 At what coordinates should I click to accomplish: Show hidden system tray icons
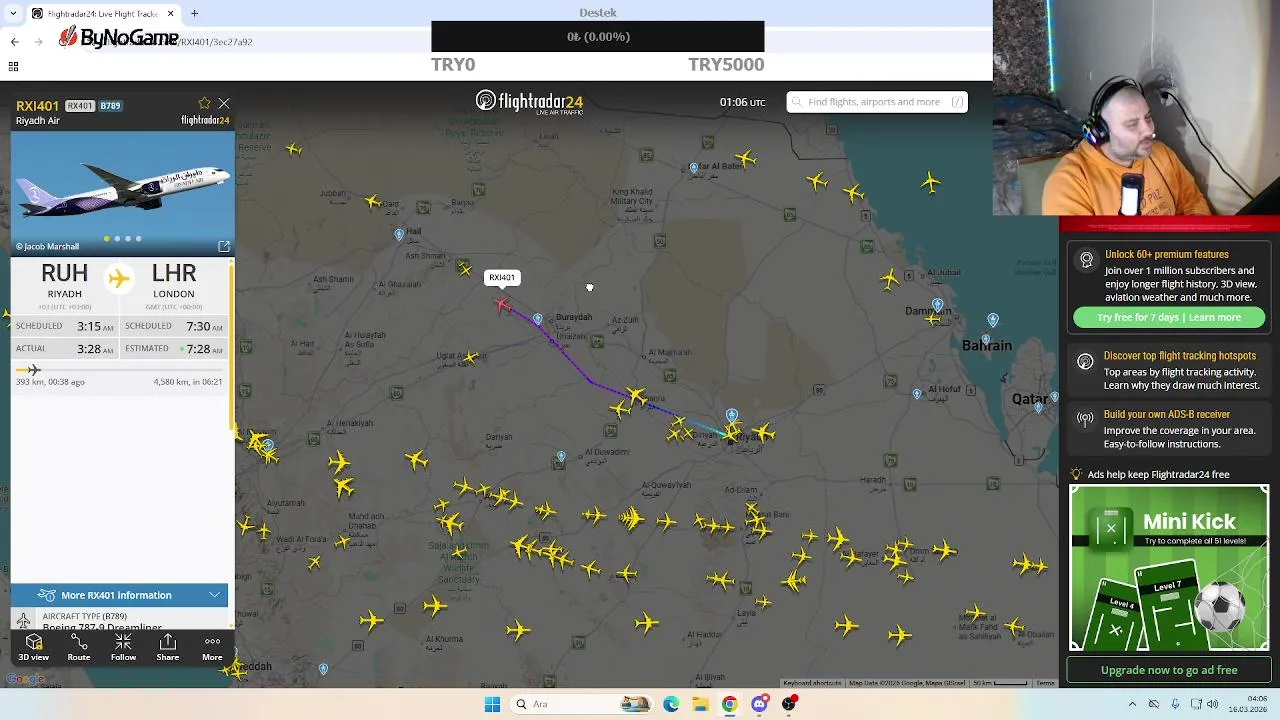point(1132,704)
